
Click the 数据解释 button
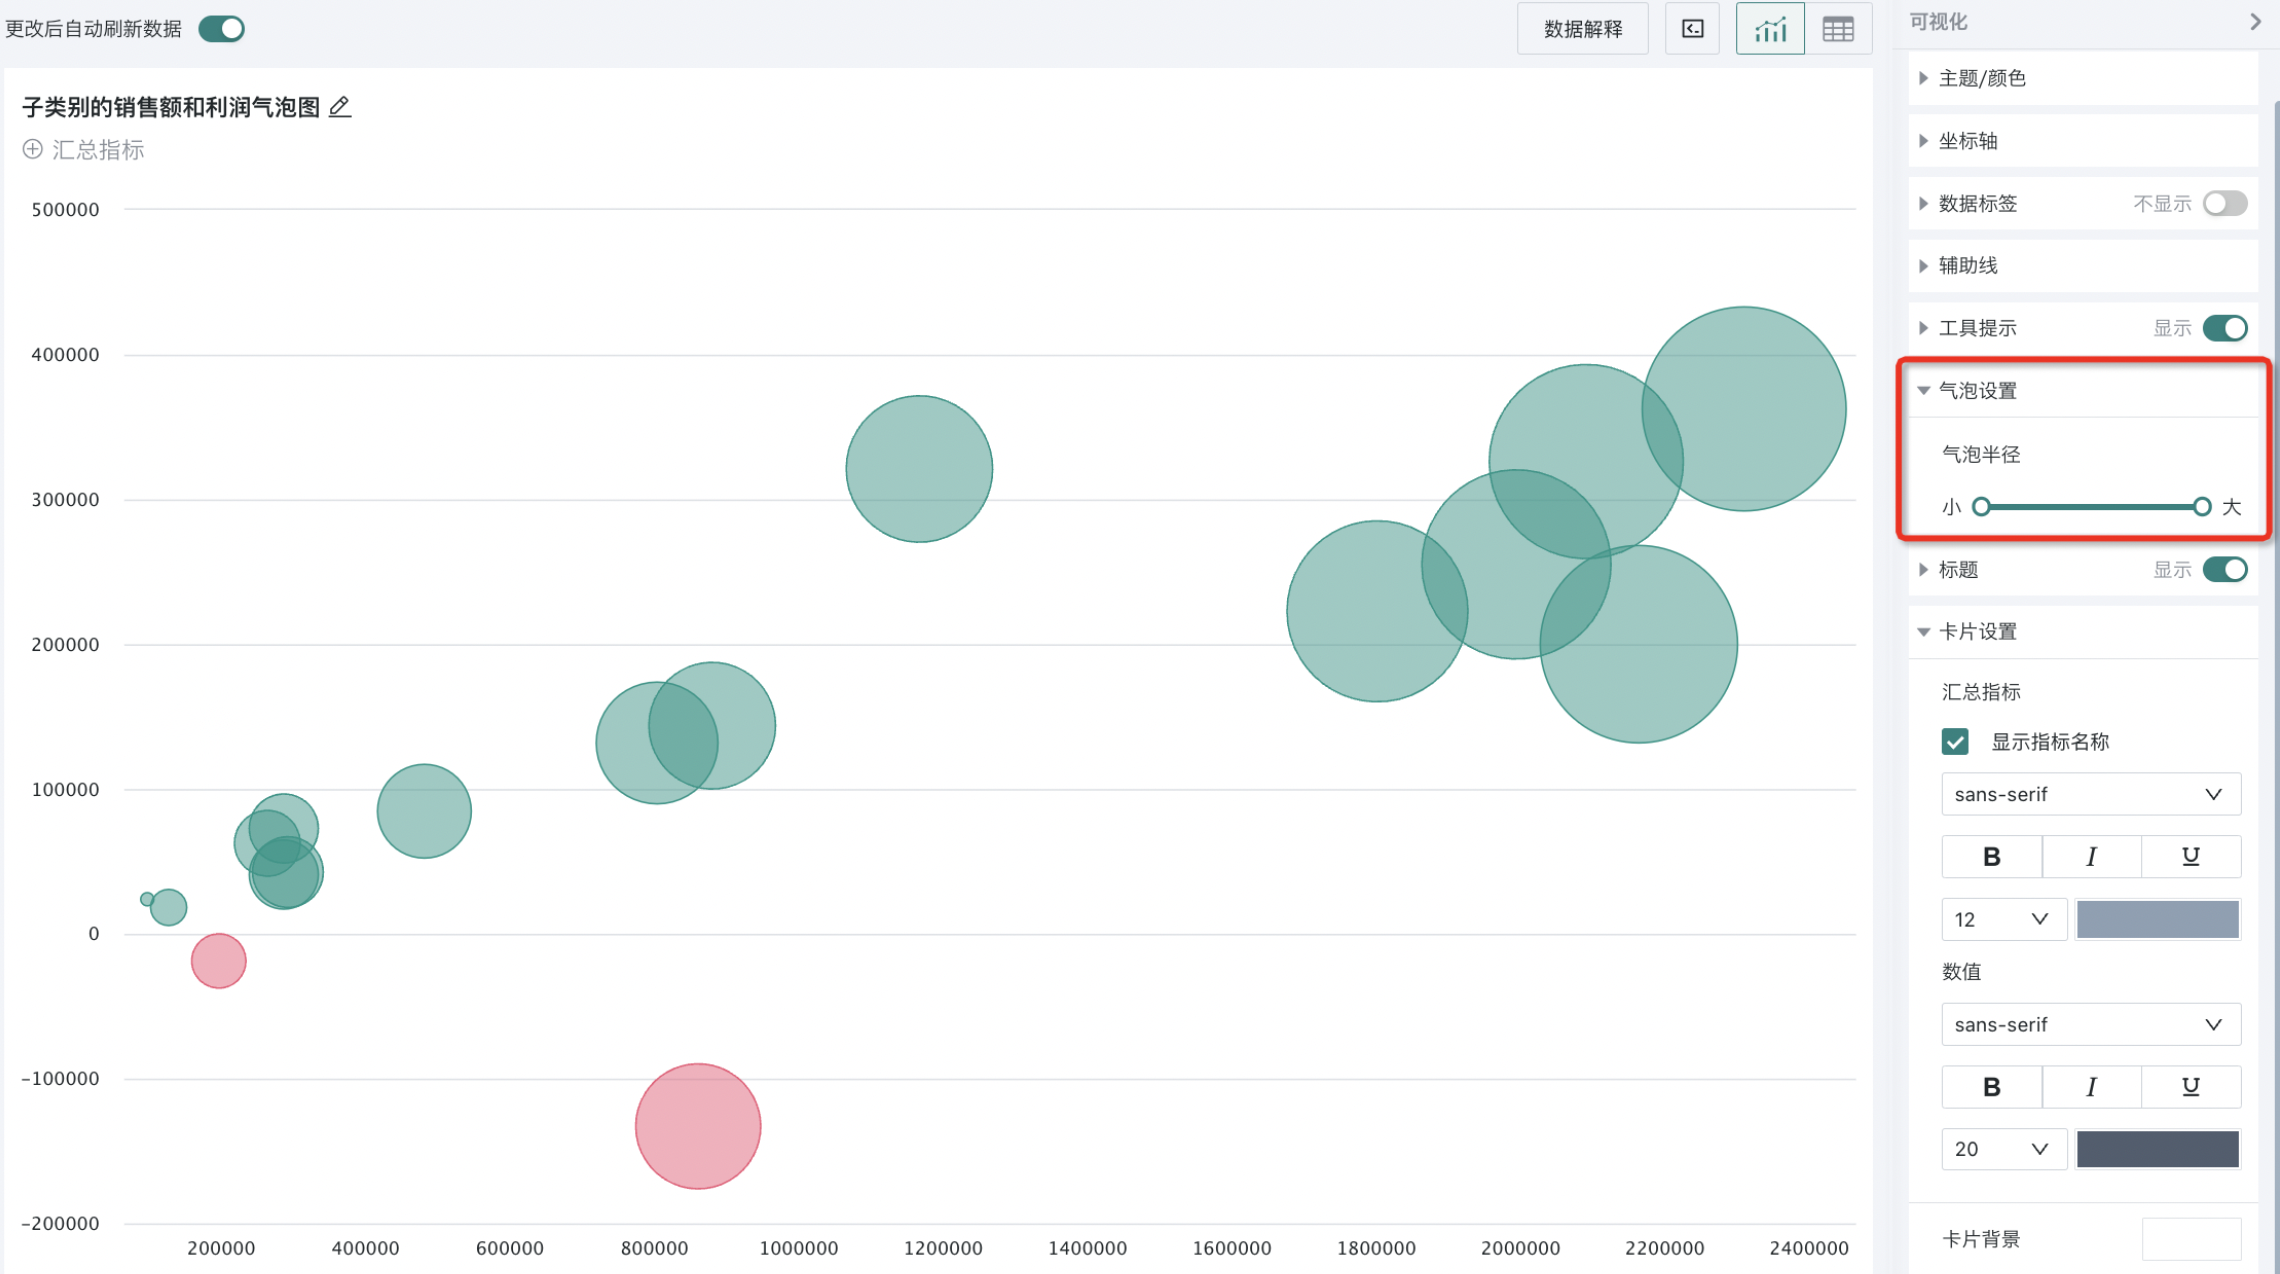pos(1582,29)
